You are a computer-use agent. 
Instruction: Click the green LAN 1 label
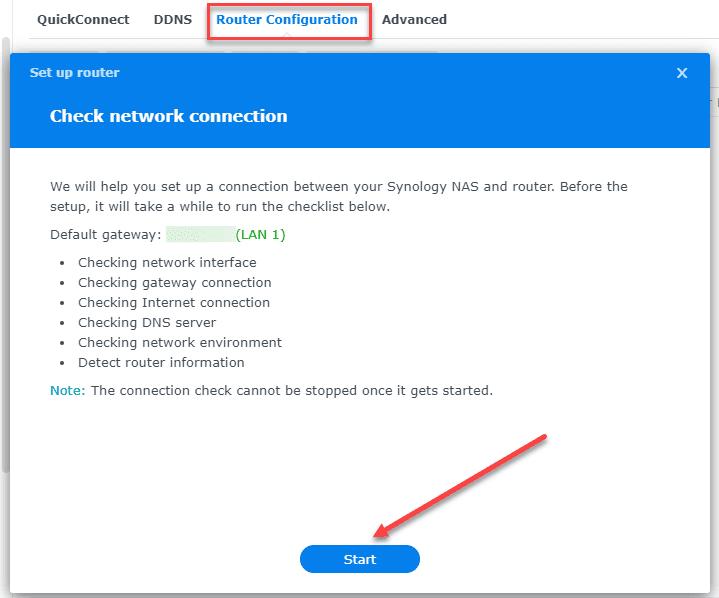pos(261,235)
